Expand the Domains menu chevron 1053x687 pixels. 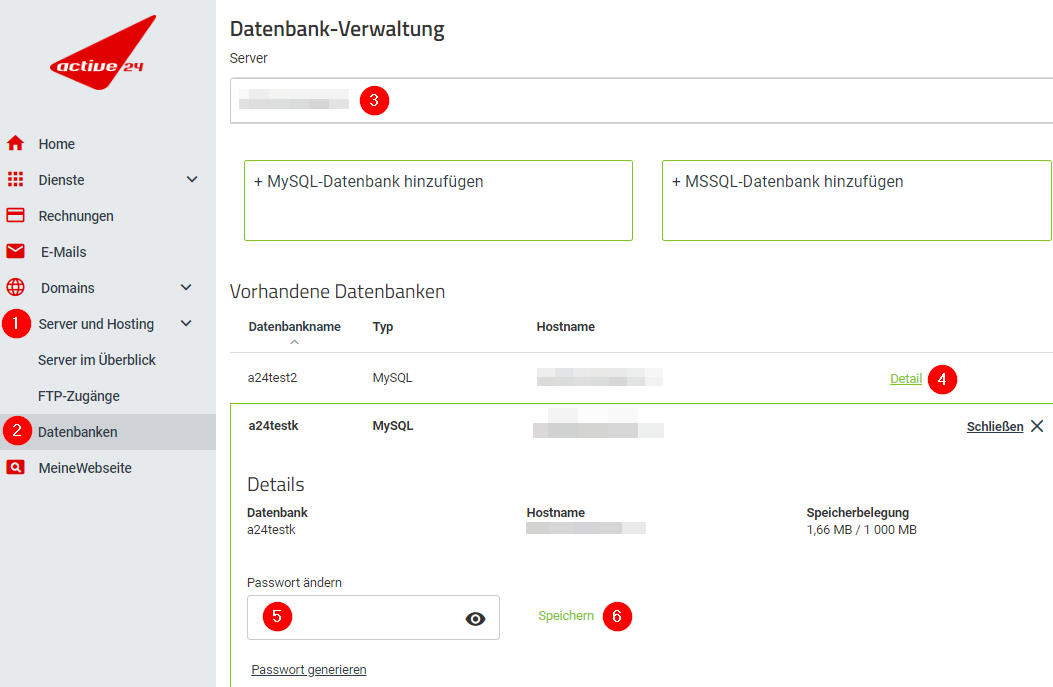(x=186, y=288)
